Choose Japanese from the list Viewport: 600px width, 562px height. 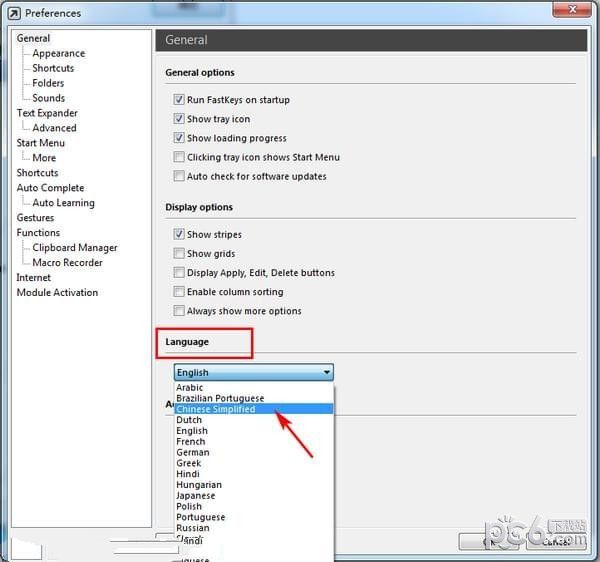pyautogui.click(x=254, y=495)
